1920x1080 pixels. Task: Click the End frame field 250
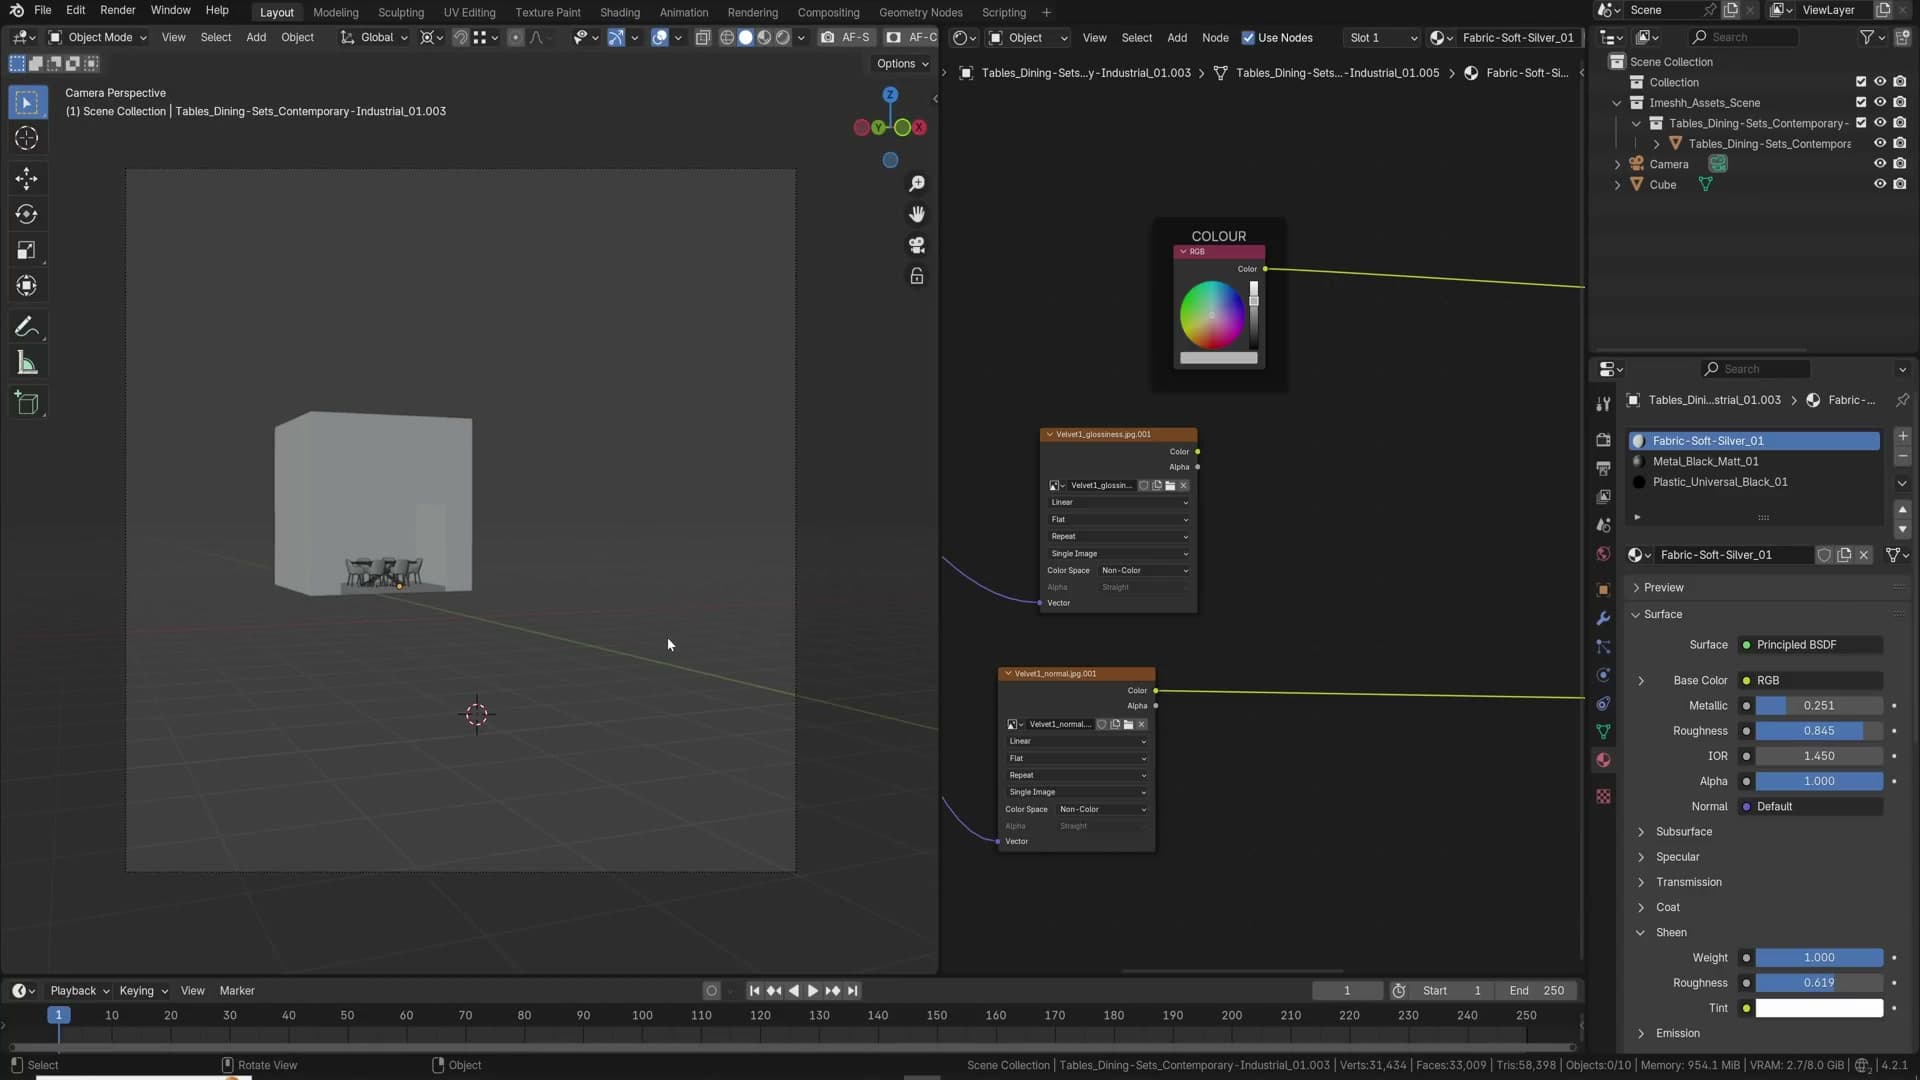[1536, 991]
